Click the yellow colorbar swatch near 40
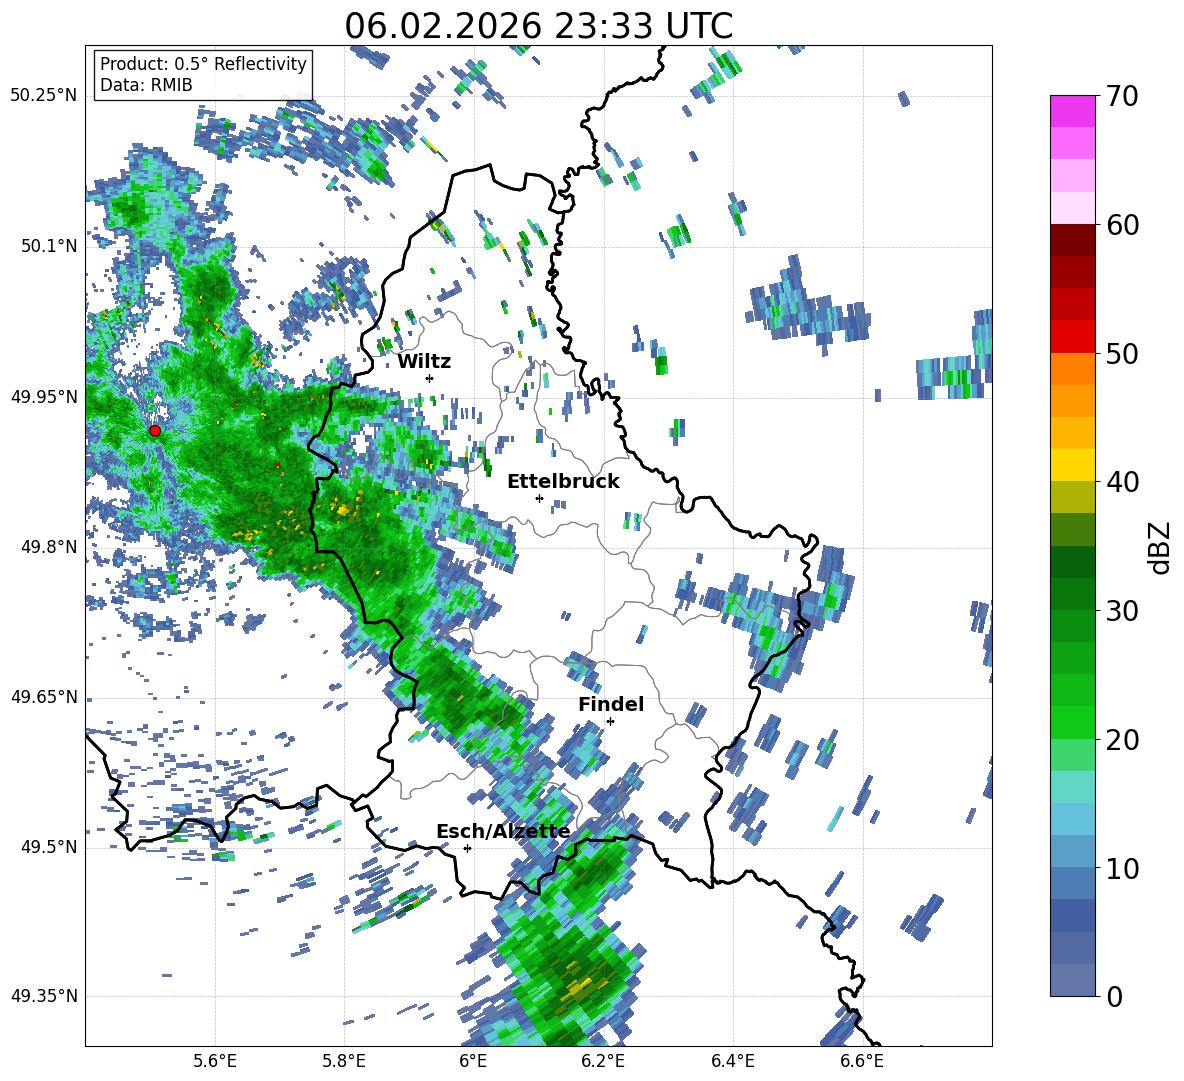Viewport: 1184px width, 1081px height. pos(1073,465)
